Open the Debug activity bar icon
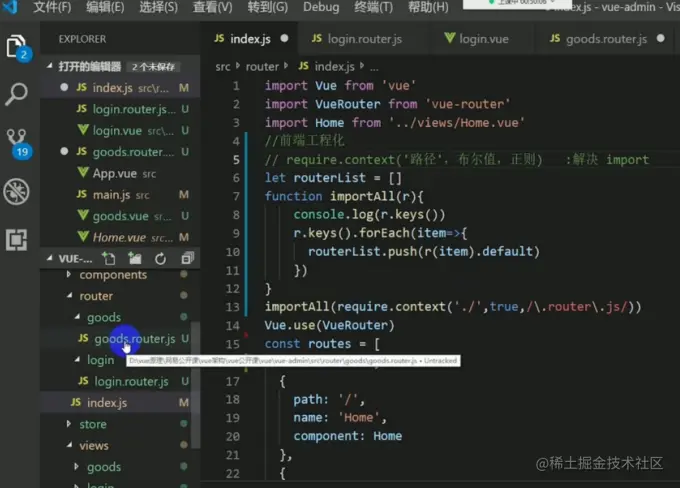The width and height of the screenshot is (680, 488). pos(16,191)
